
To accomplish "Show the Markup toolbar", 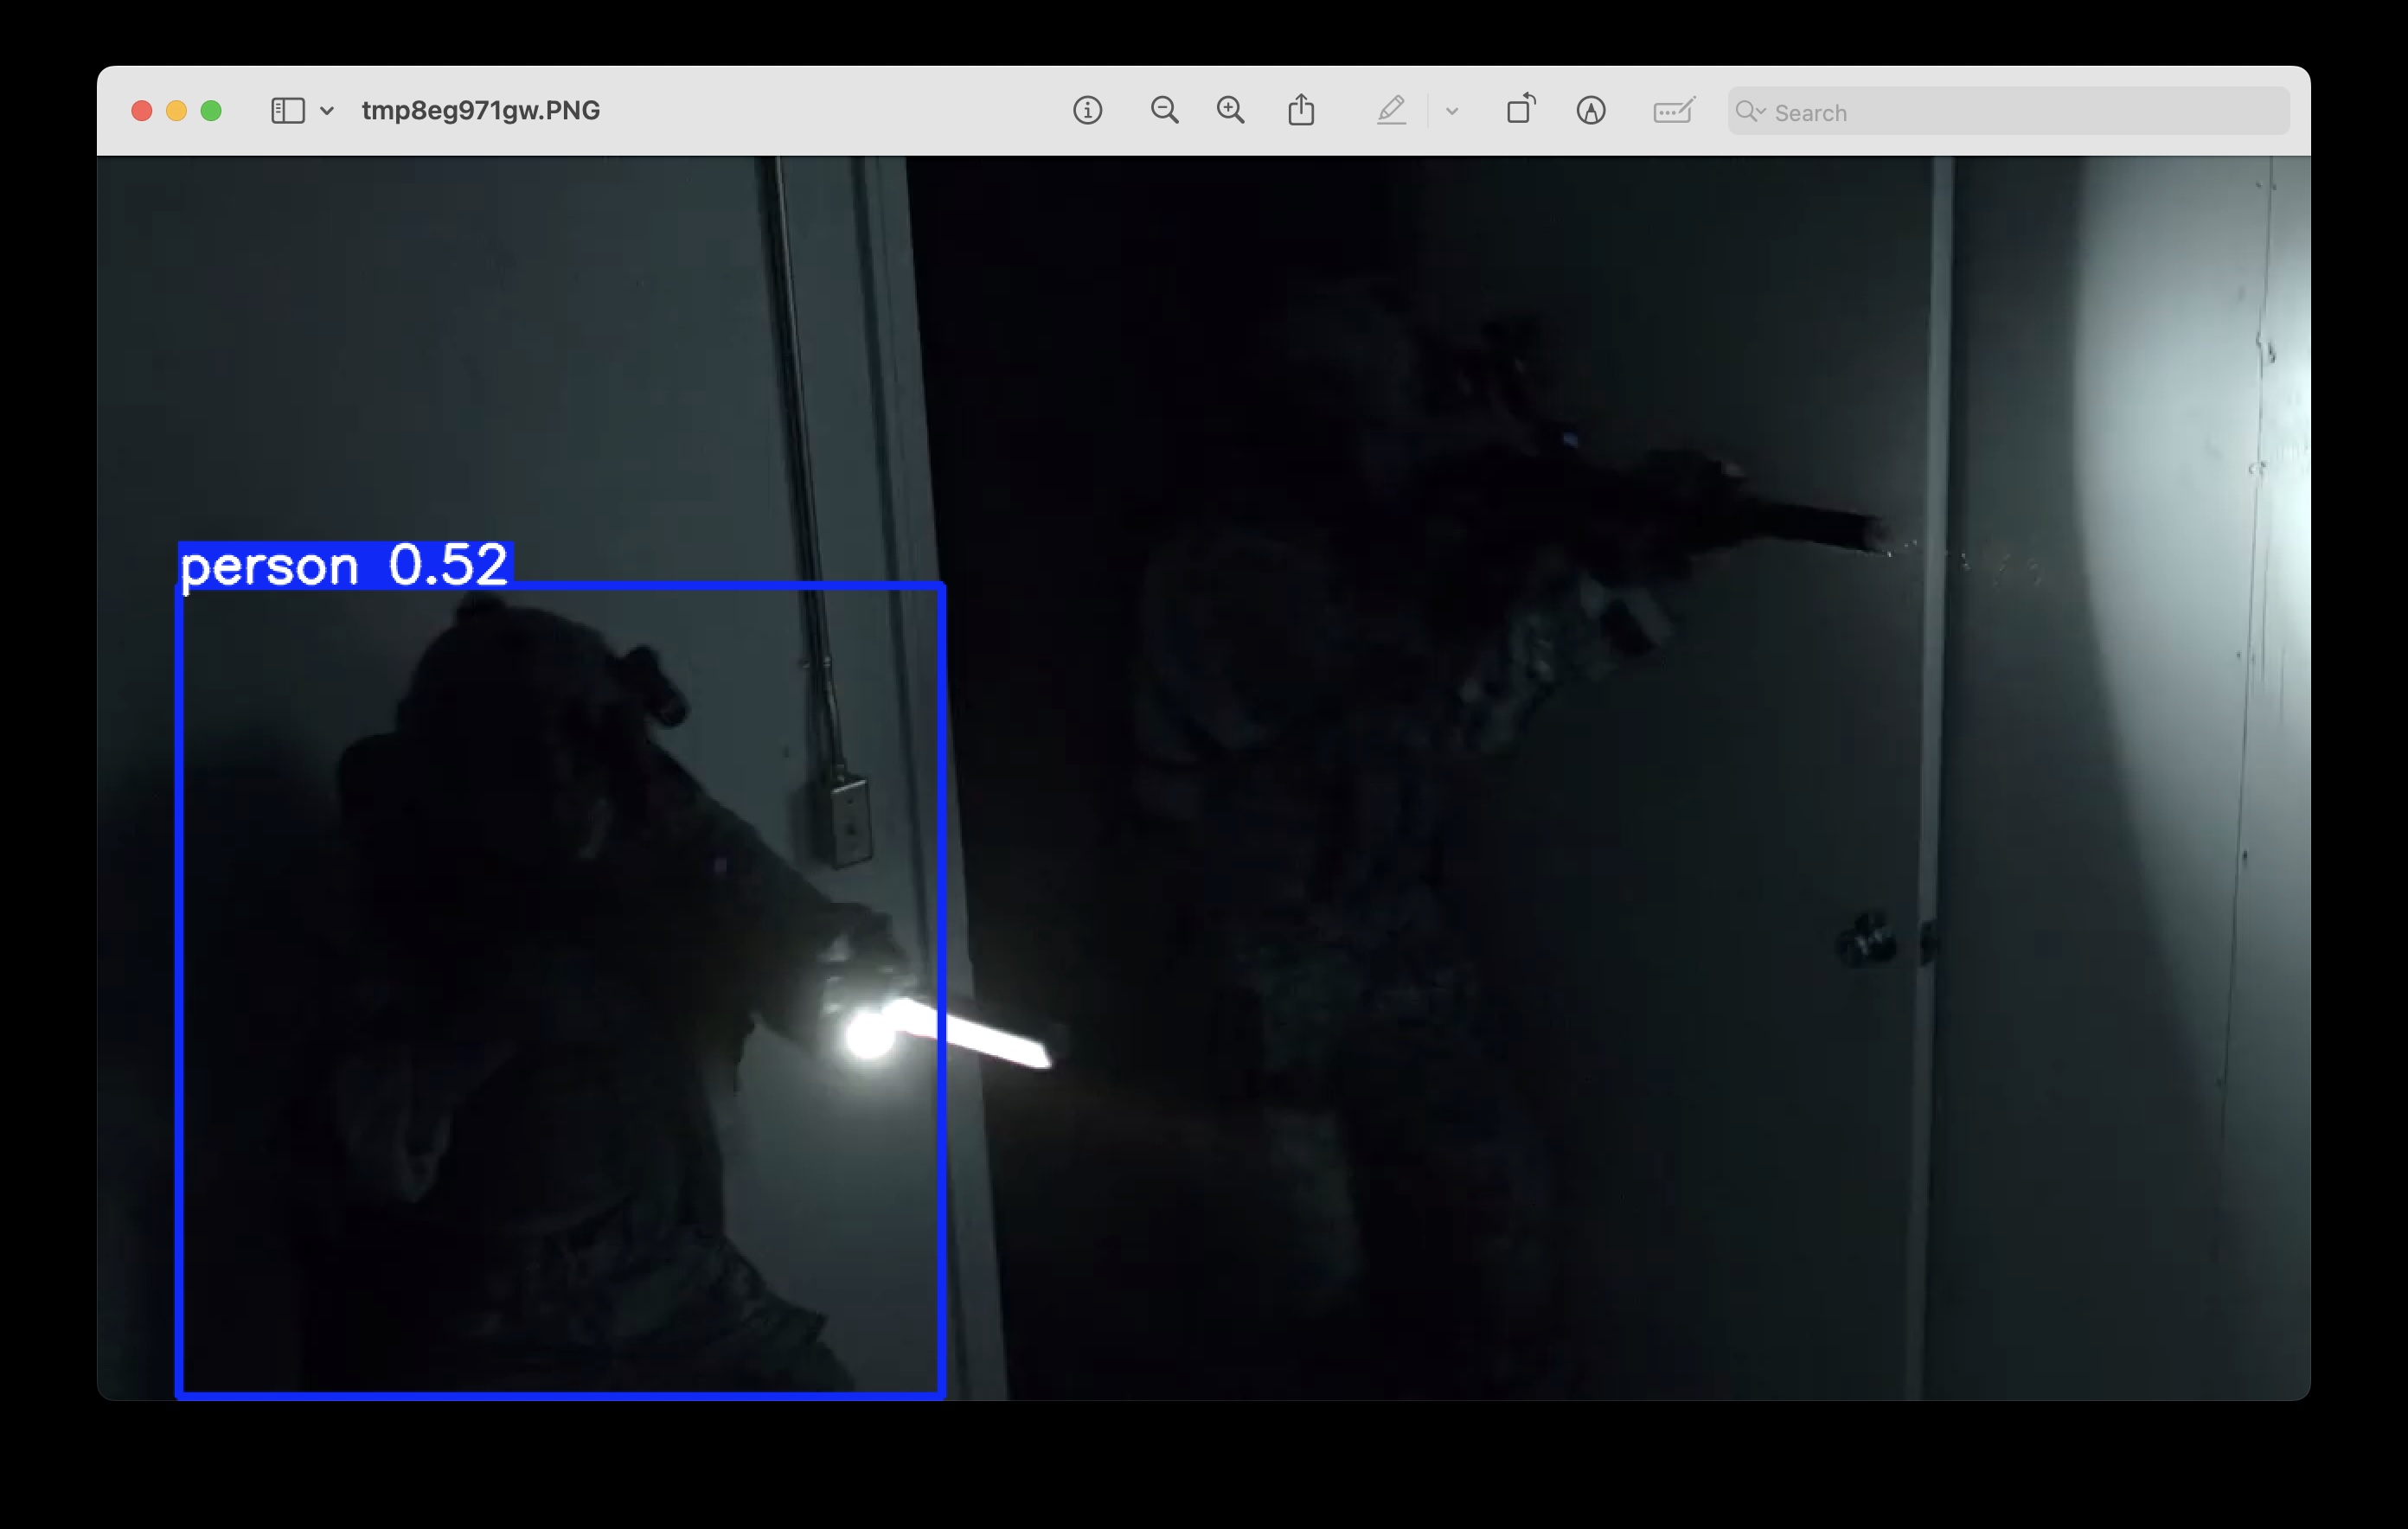I will [x=1590, y=110].
